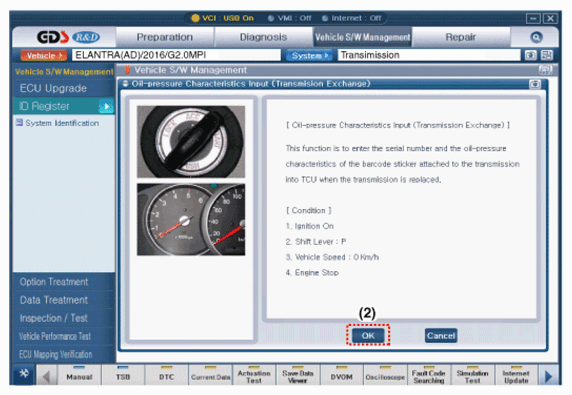Image resolution: width=572 pixels, height=395 pixels.
Task: Minimize the GDS window
Action: point(533,18)
